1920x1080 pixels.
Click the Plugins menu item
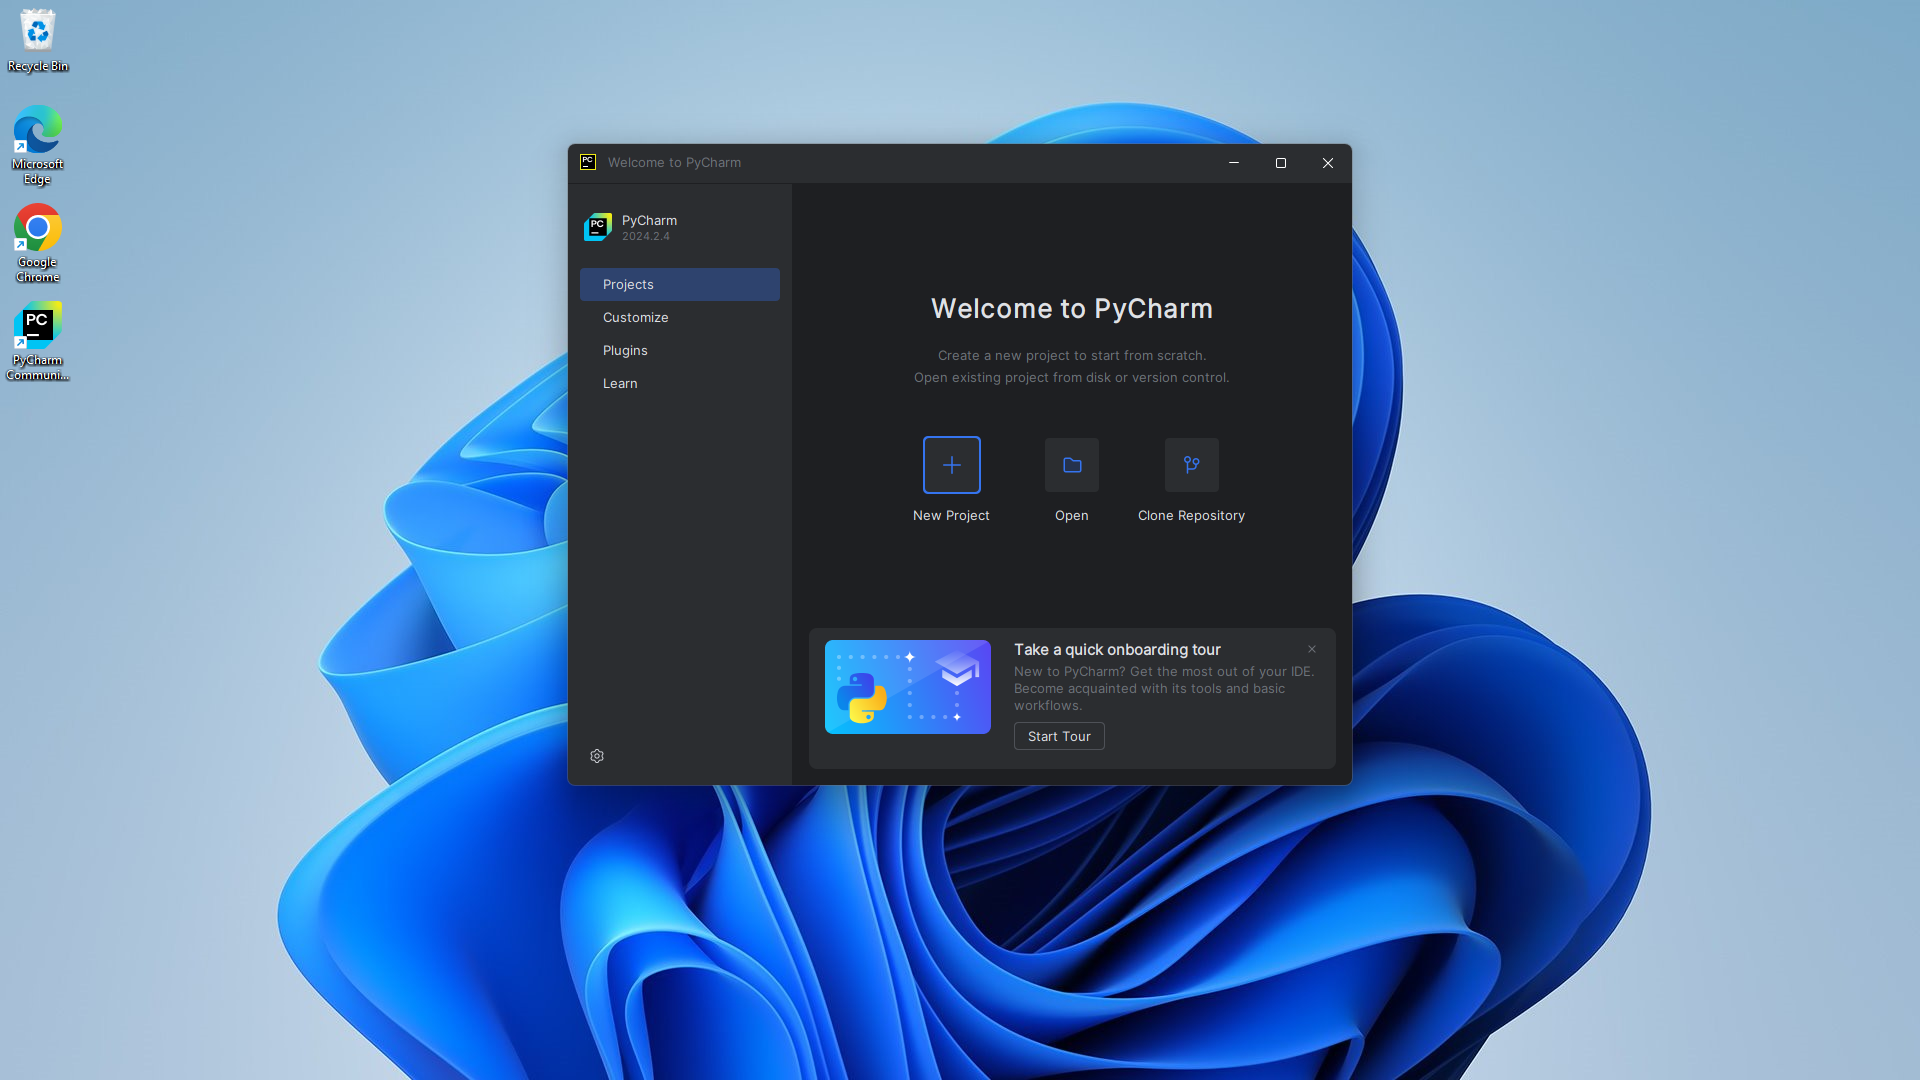pyautogui.click(x=624, y=349)
